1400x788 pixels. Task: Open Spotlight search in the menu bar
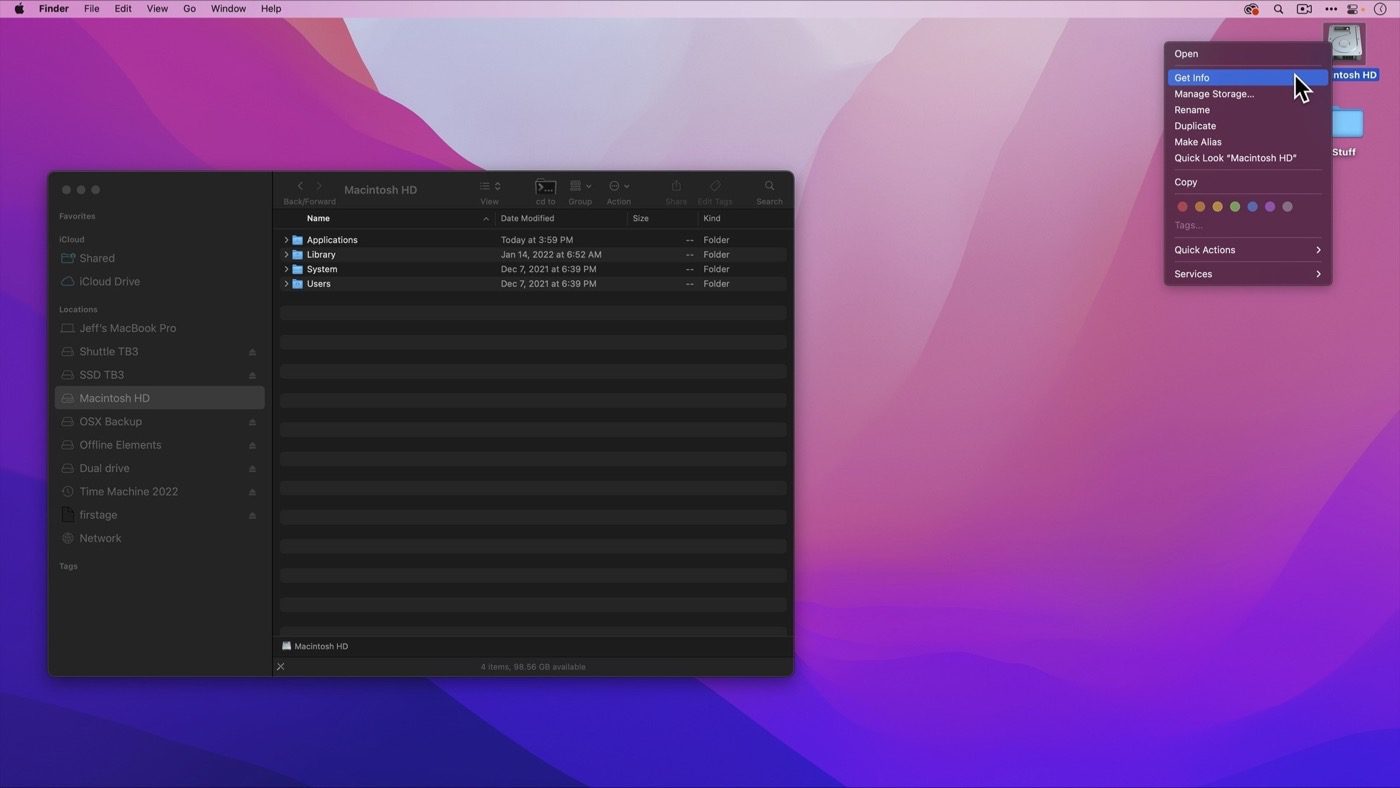click(1278, 9)
